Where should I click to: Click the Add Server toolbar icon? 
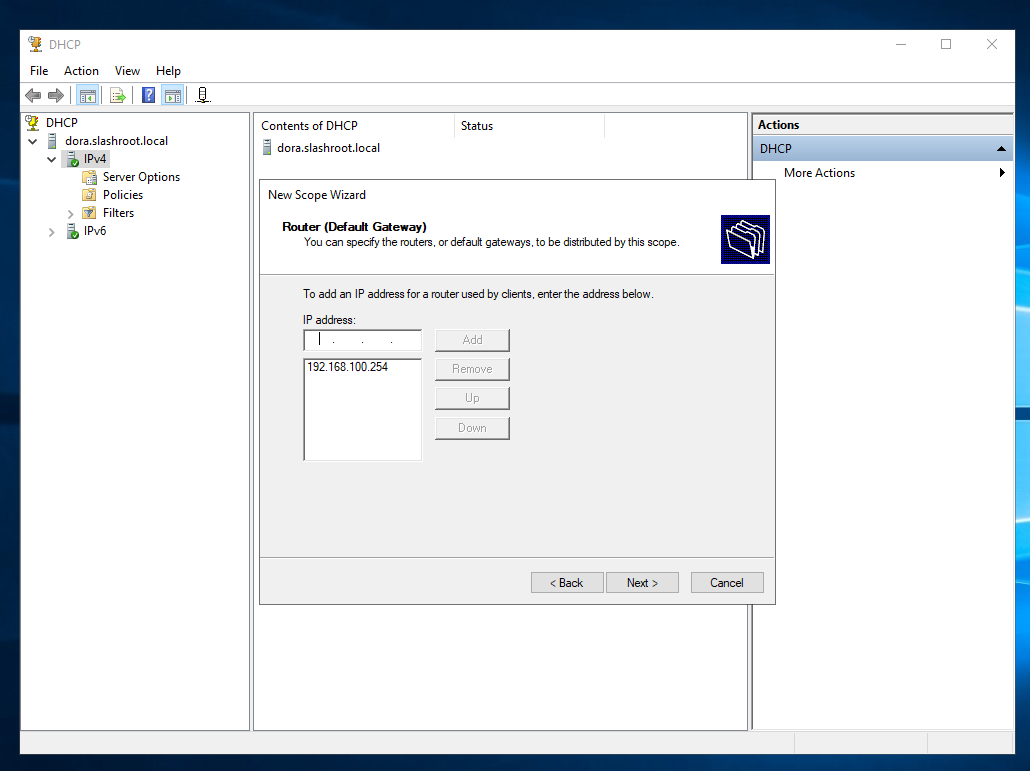(203, 96)
